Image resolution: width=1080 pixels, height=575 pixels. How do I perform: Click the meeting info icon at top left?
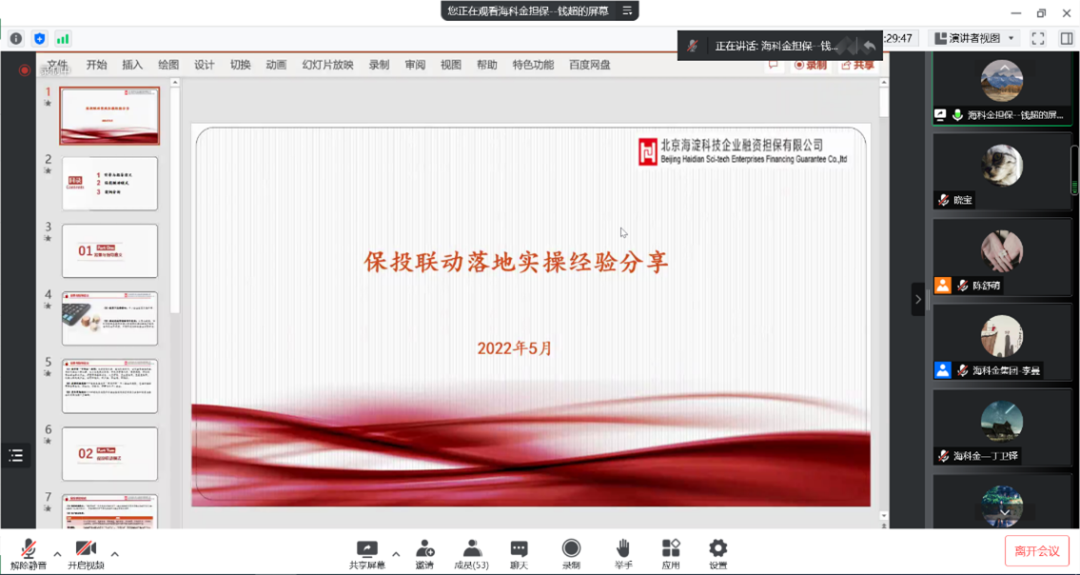point(16,38)
